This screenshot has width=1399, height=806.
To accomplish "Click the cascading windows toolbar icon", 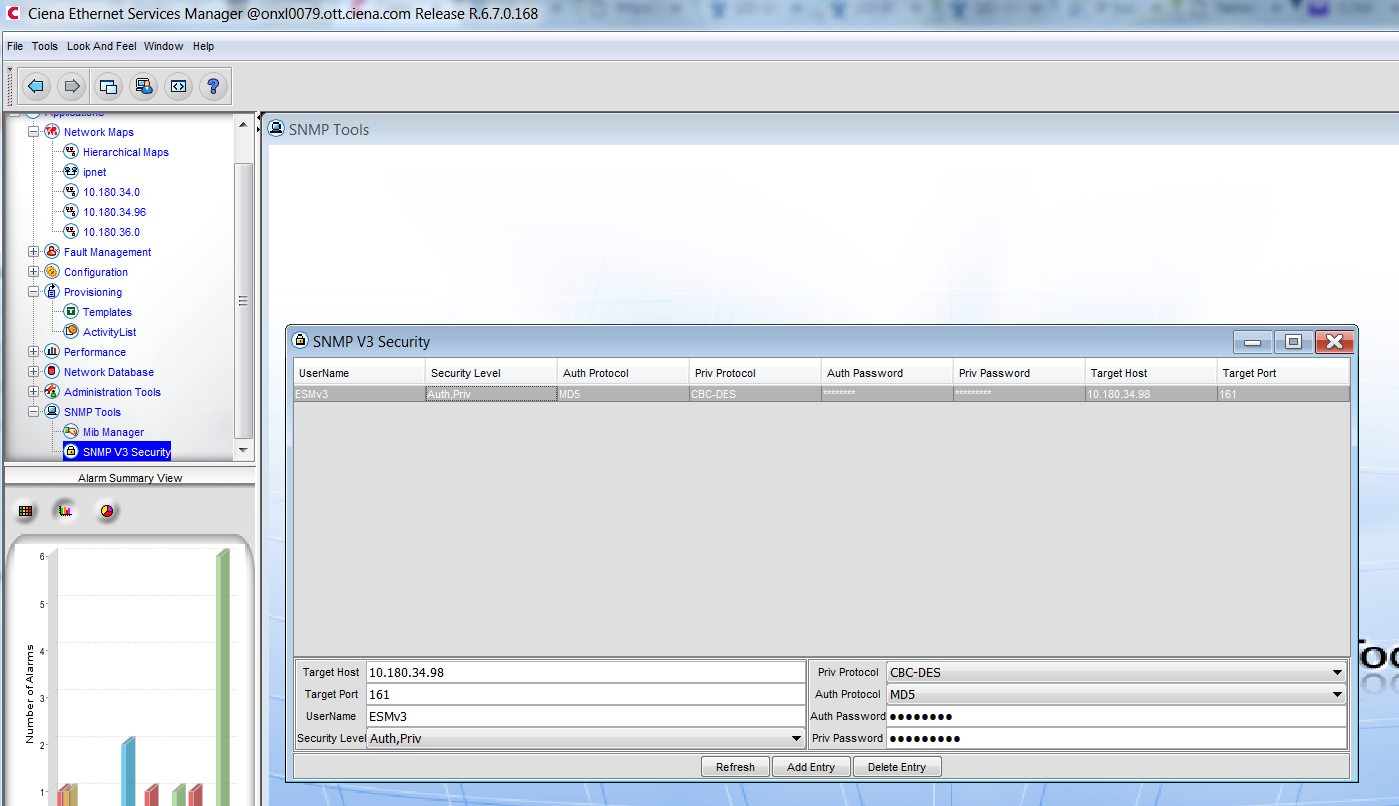I will 108,86.
